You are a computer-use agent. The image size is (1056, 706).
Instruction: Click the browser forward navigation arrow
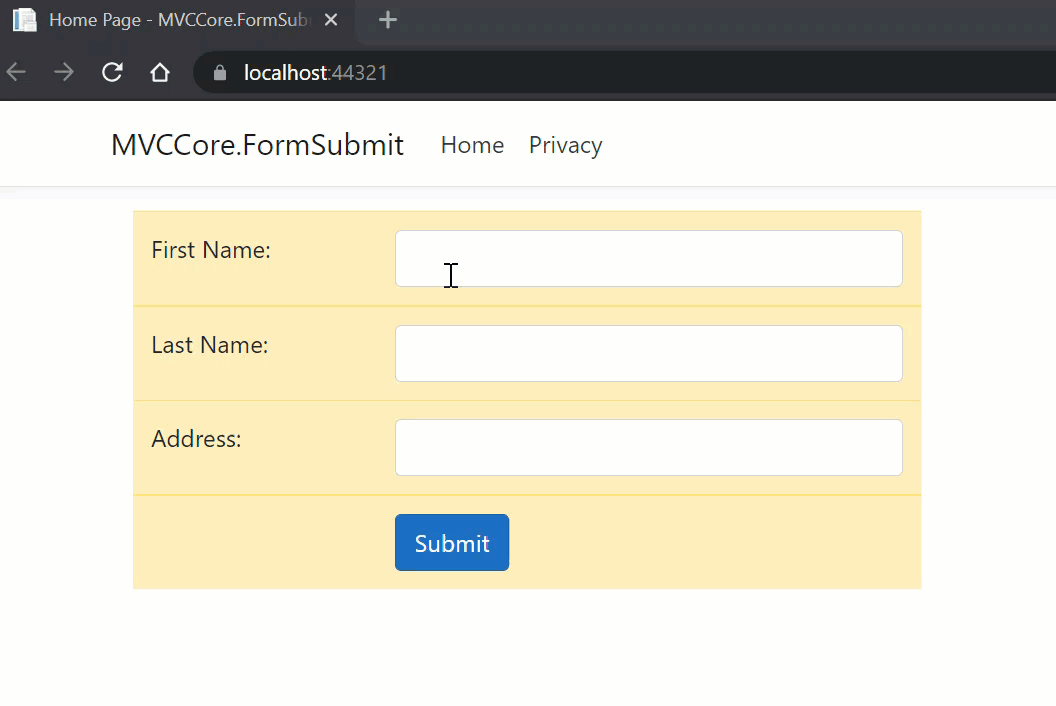tap(62, 71)
